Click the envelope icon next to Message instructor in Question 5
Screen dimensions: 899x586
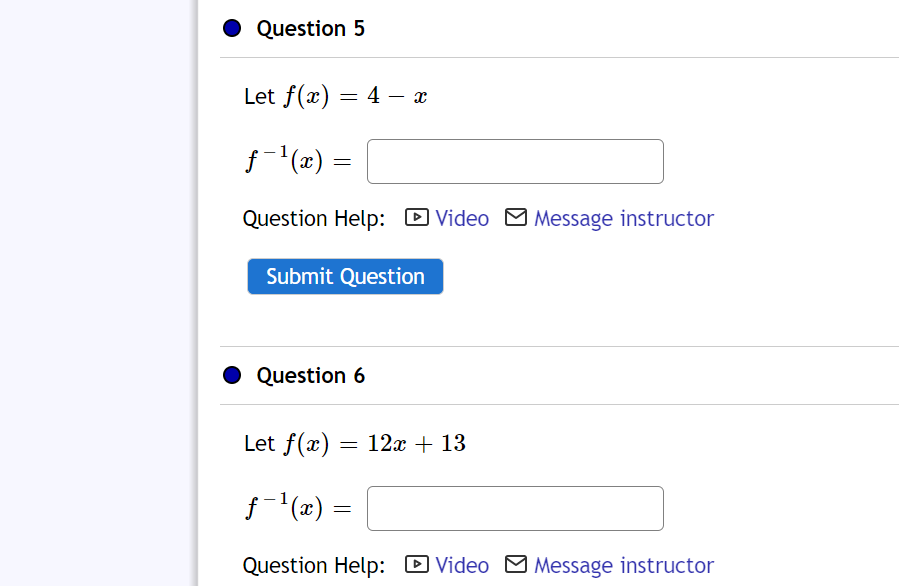(x=515, y=217)
